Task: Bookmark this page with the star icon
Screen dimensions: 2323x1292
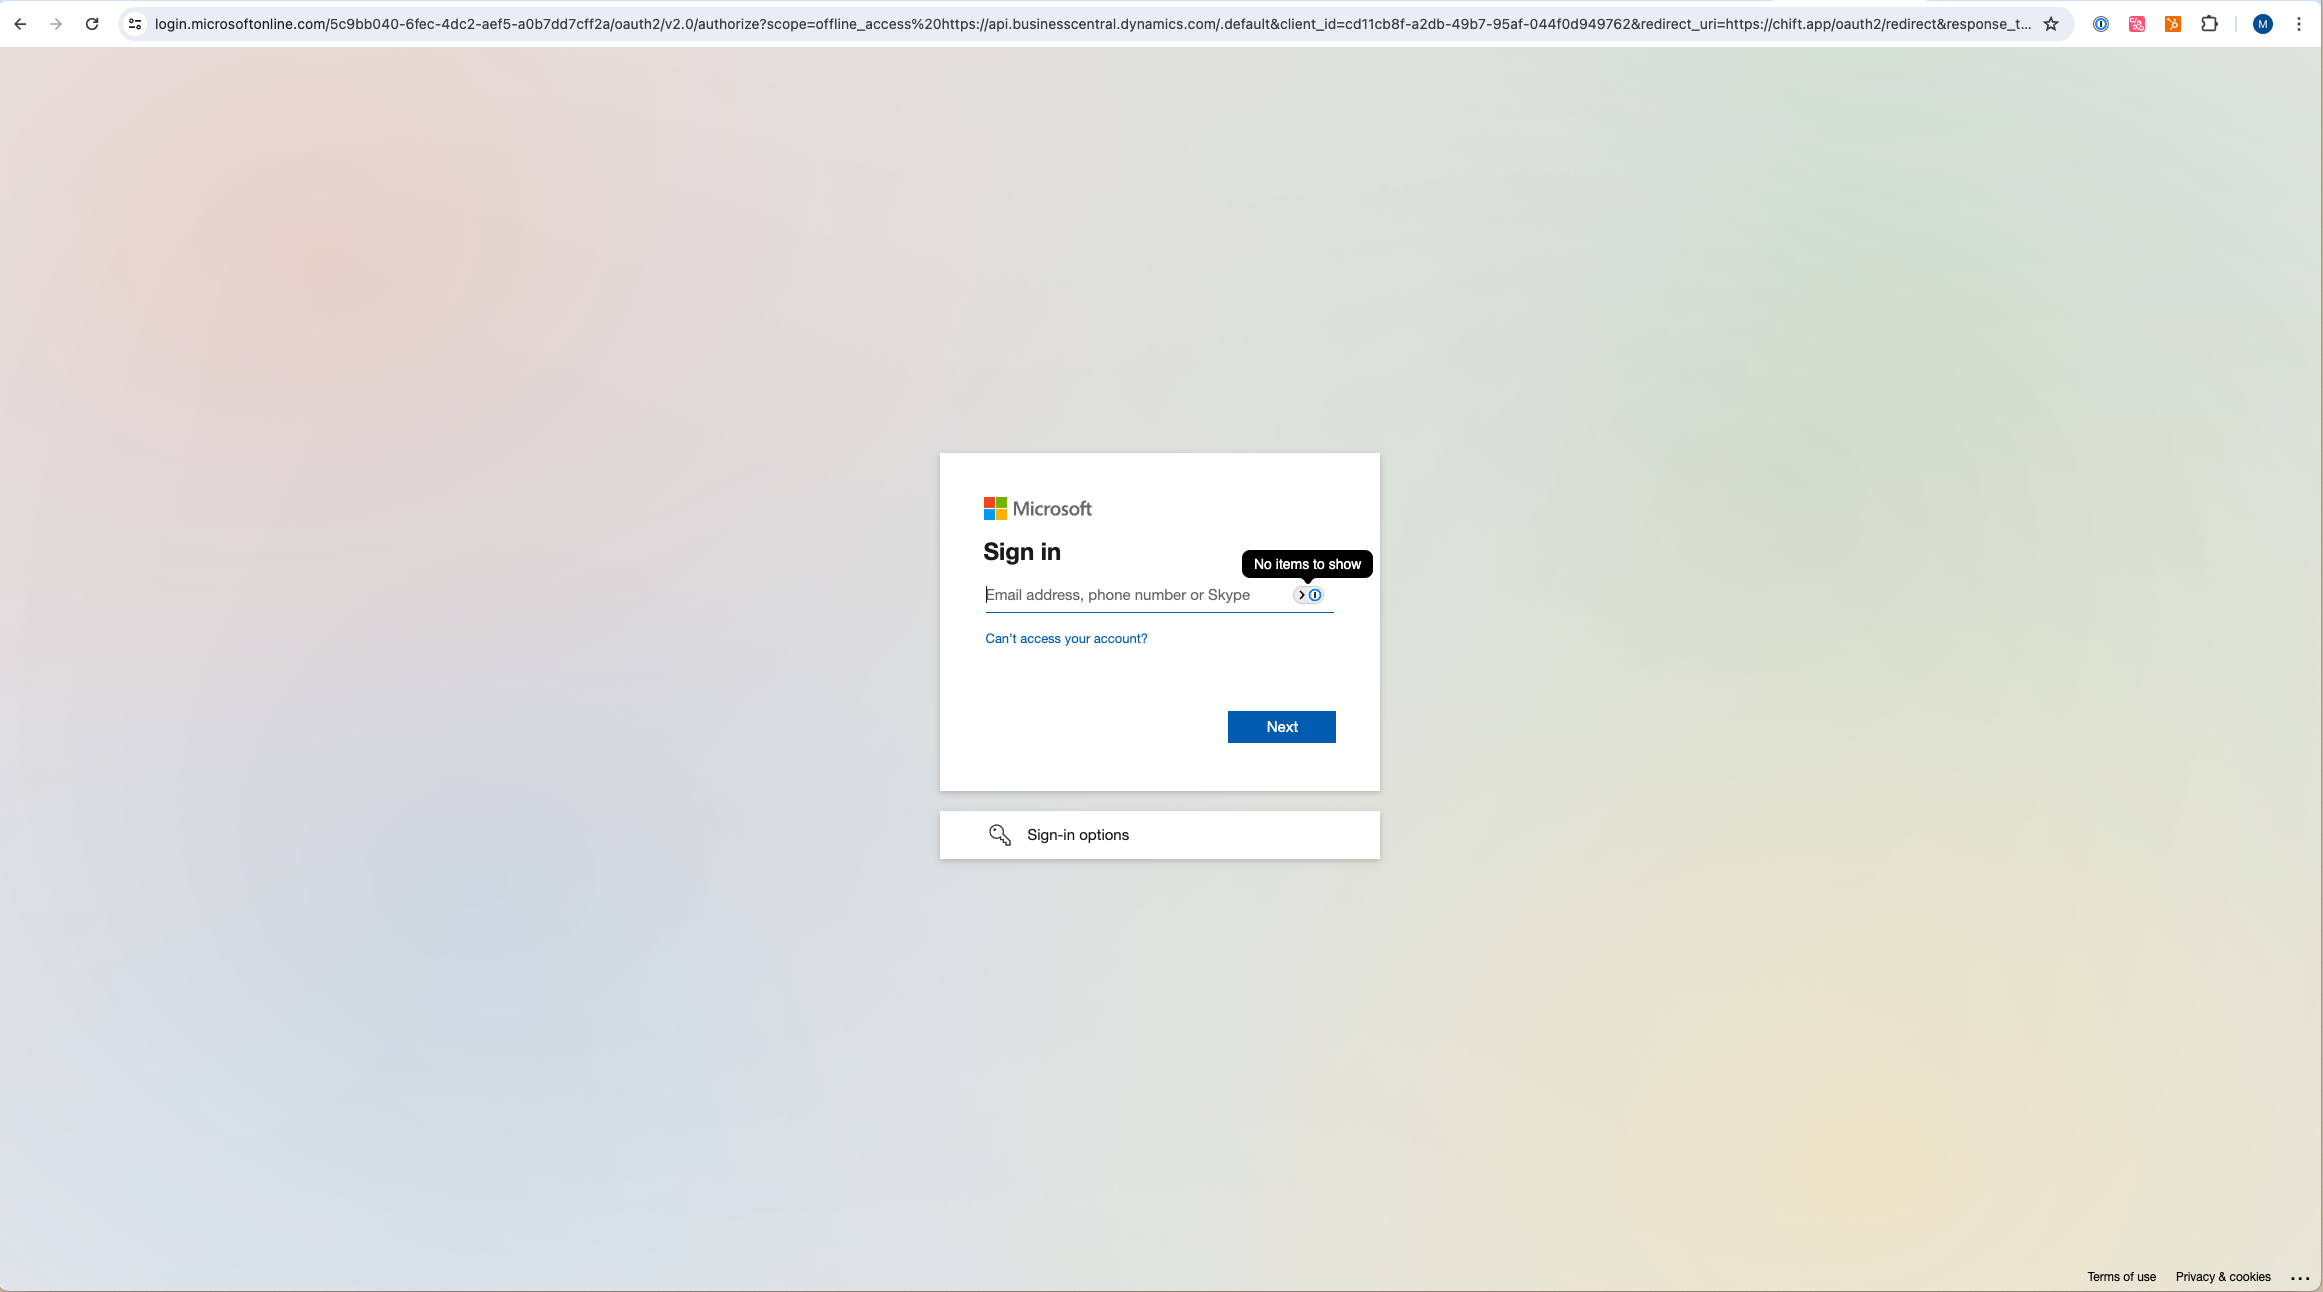Action: click(x=2051, y=24)
